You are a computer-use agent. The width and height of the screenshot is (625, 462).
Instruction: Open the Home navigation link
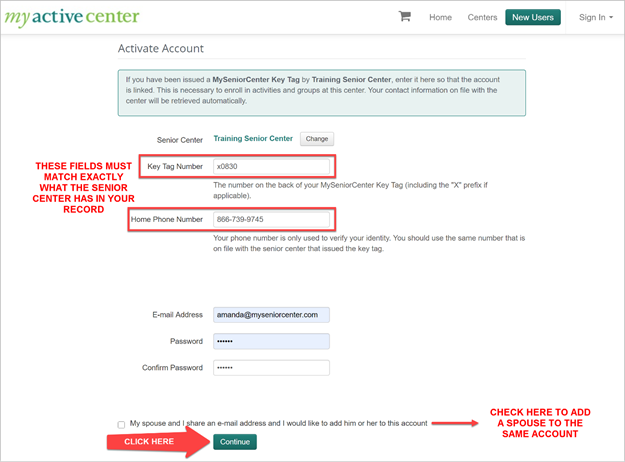pos(440,17)
